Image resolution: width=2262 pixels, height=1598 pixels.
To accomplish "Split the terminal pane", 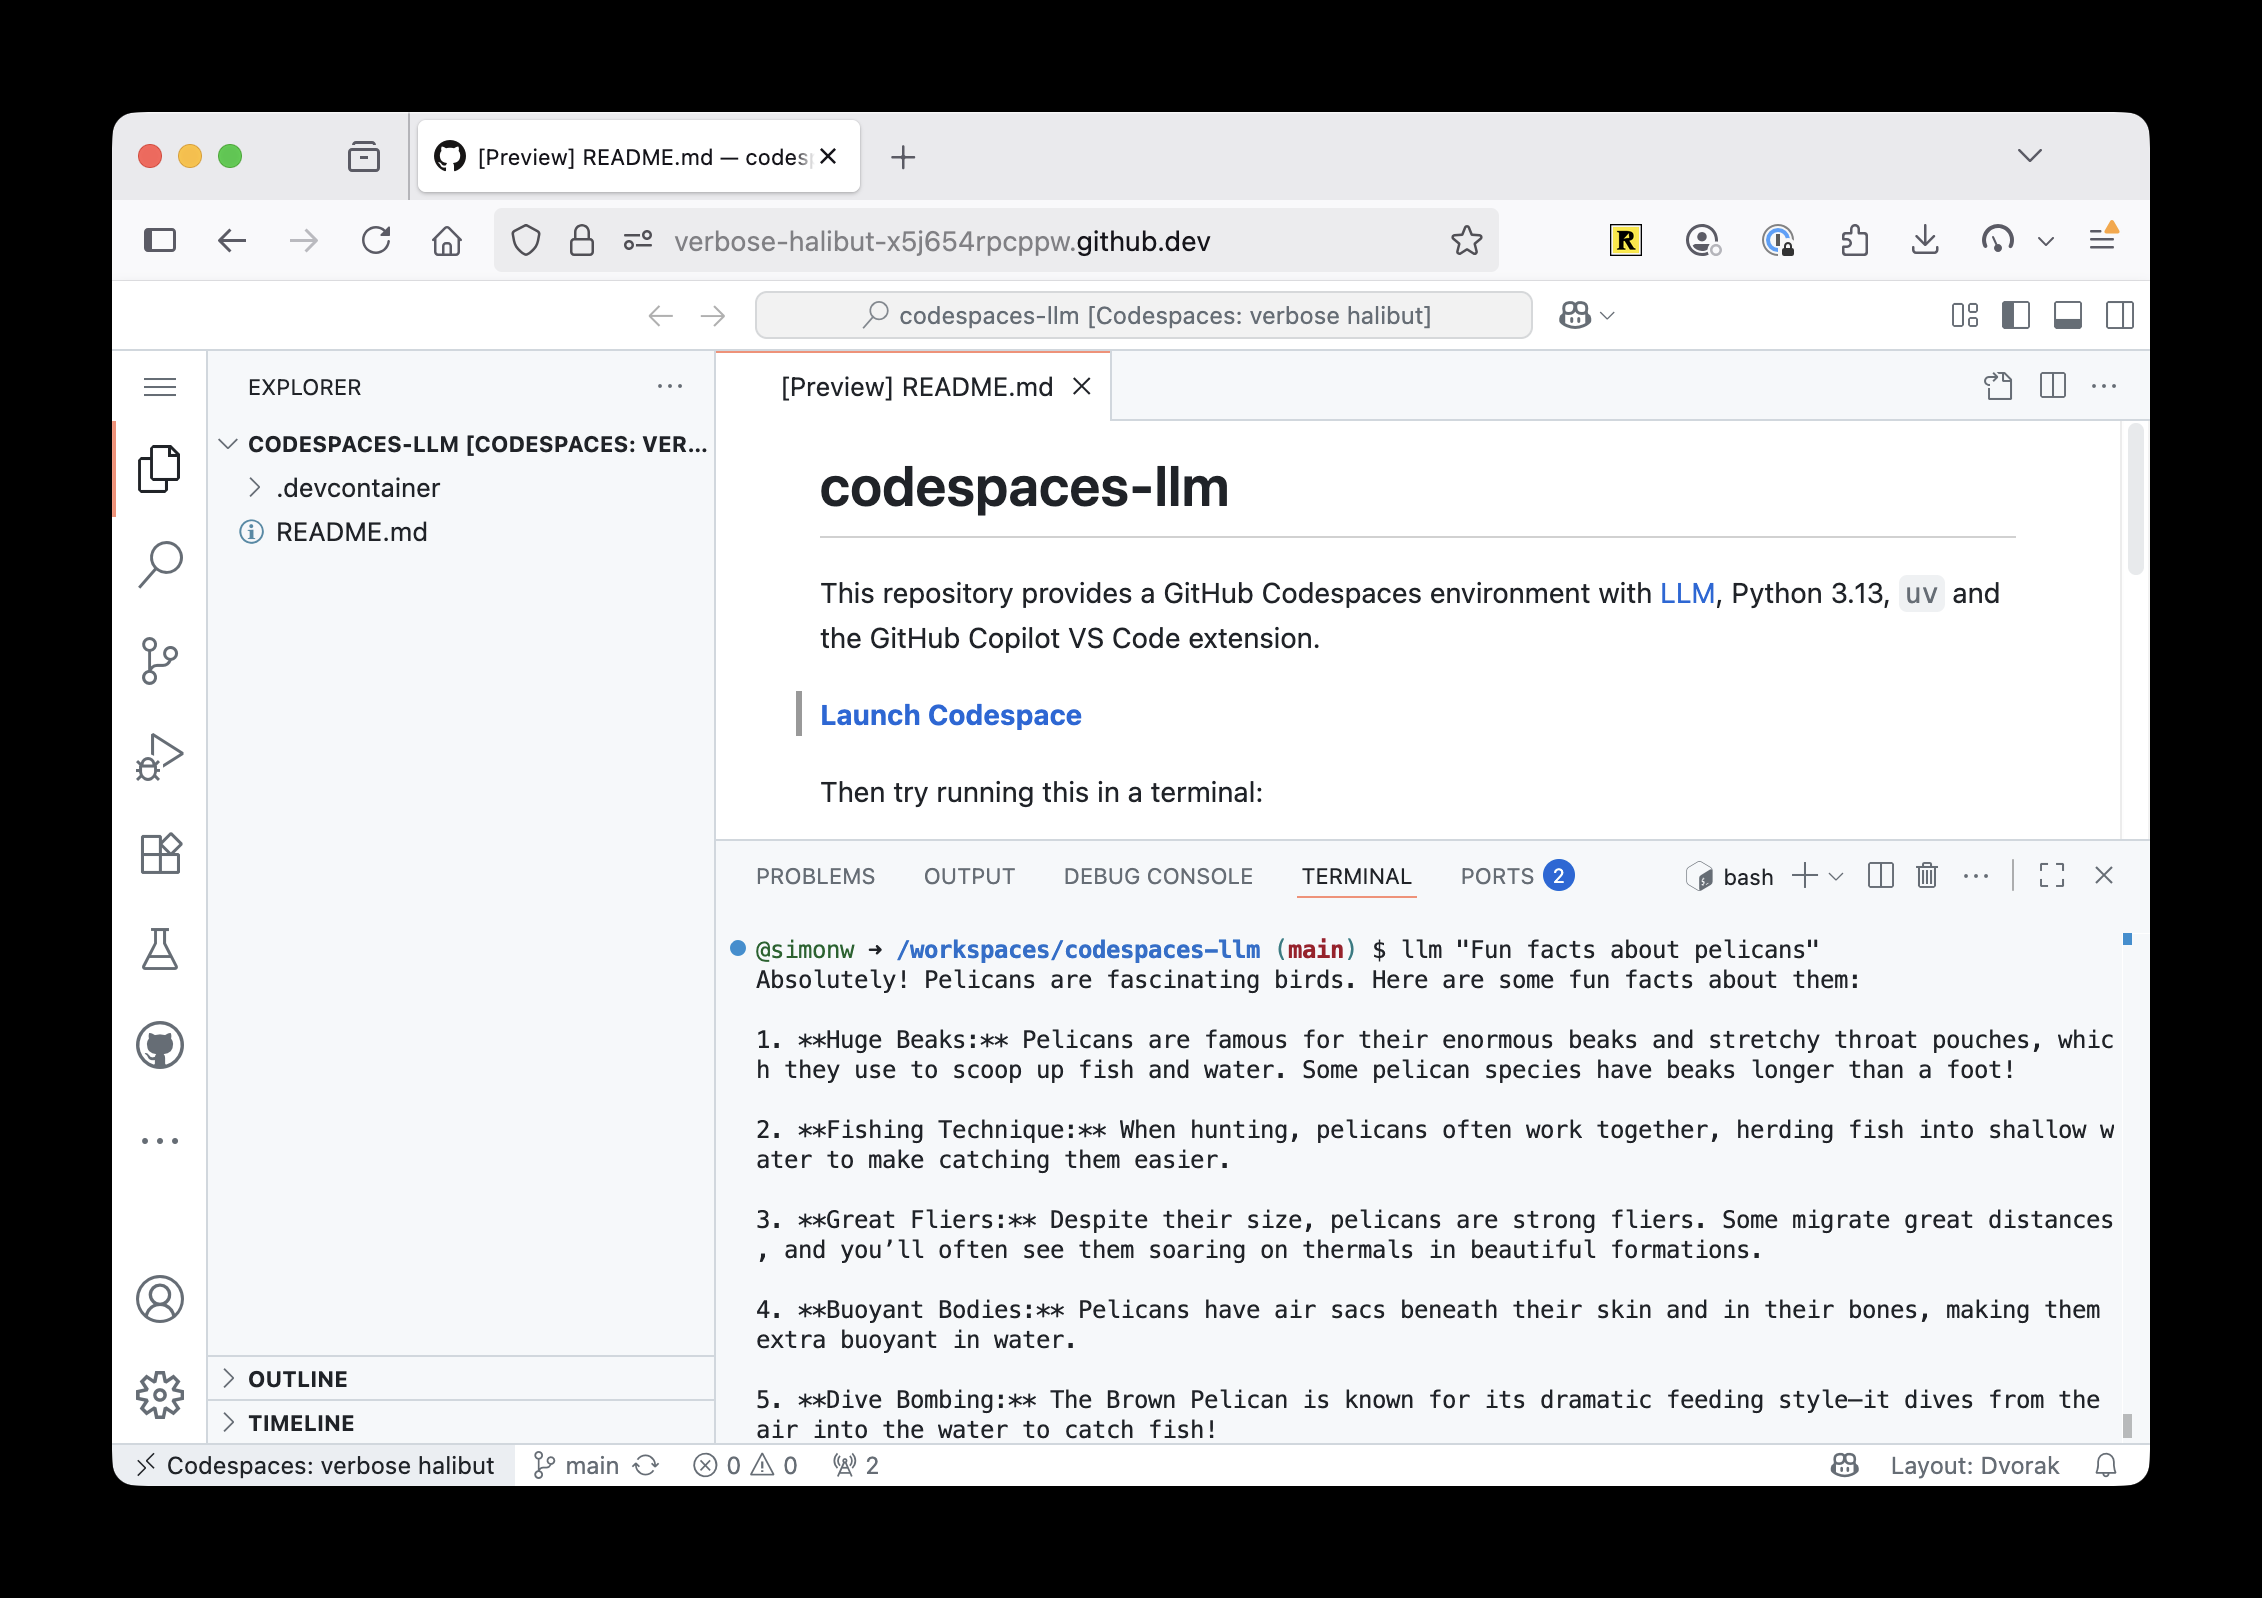I will [1880, 876].
